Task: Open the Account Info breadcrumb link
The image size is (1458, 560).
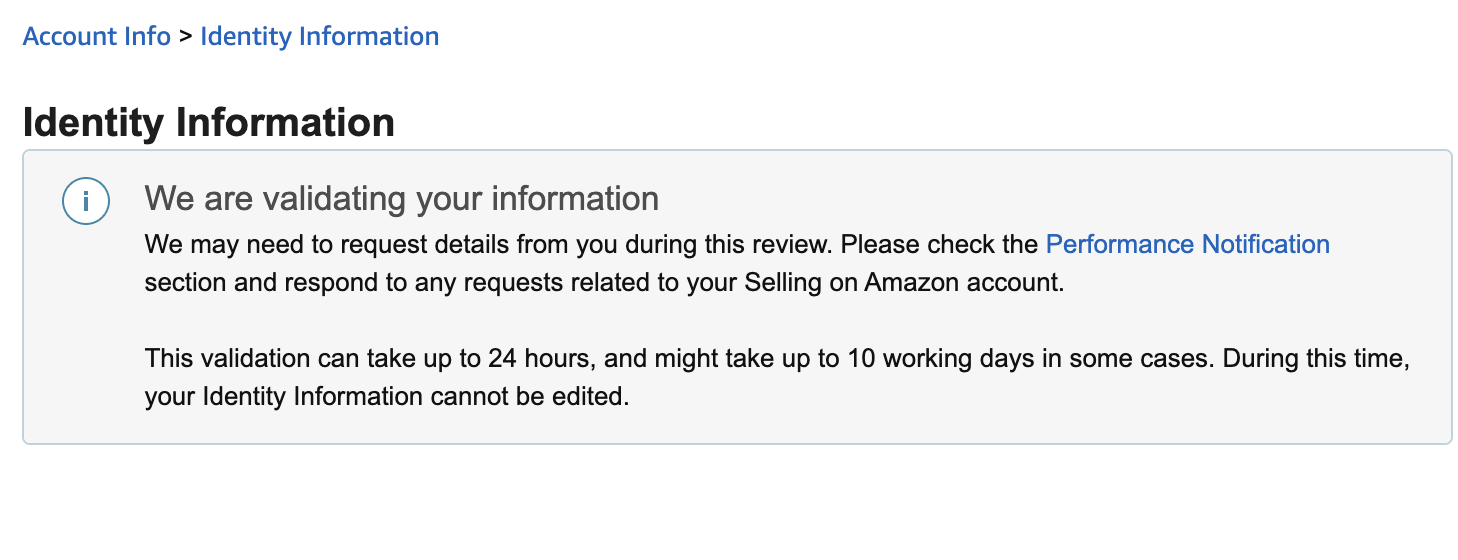Action: pos(97,37)
